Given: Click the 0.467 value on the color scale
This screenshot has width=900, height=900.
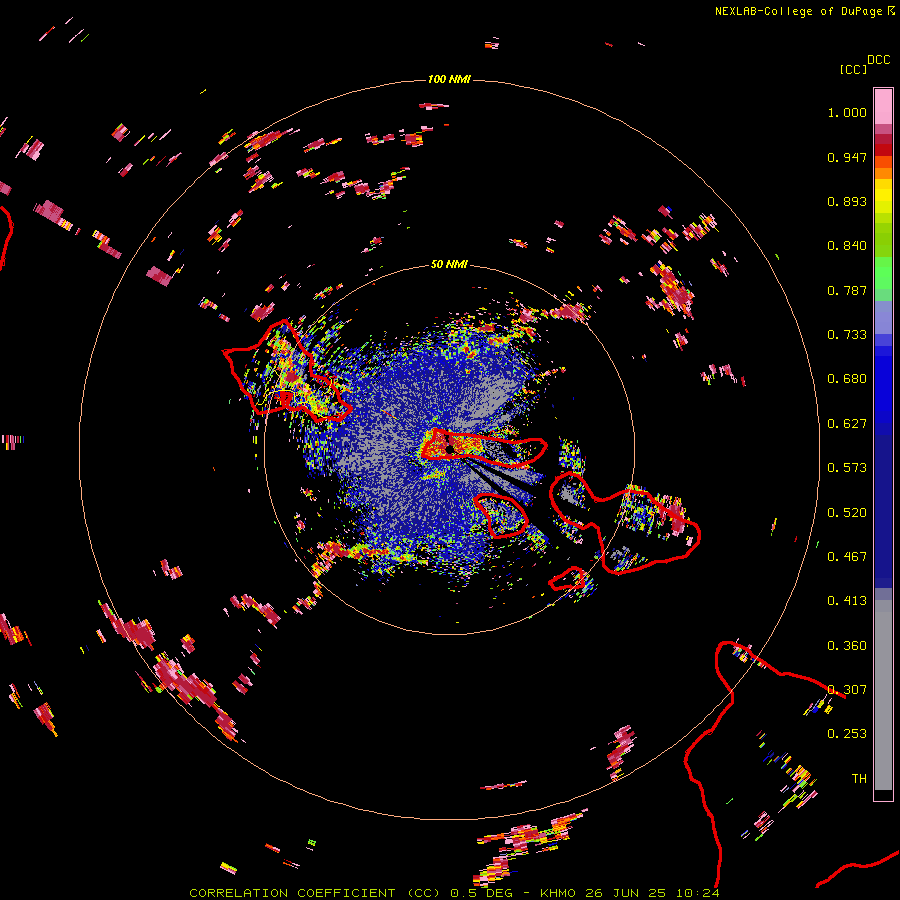Looking at the screenshot, I should click(x=847, y=556).
